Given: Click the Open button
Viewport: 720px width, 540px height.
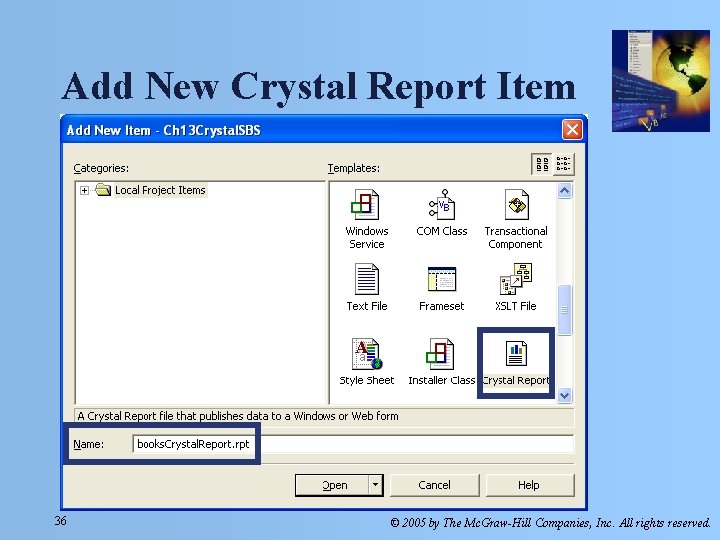Looking at the screenshot, I should pyautogui.click(x=332, y=485).
